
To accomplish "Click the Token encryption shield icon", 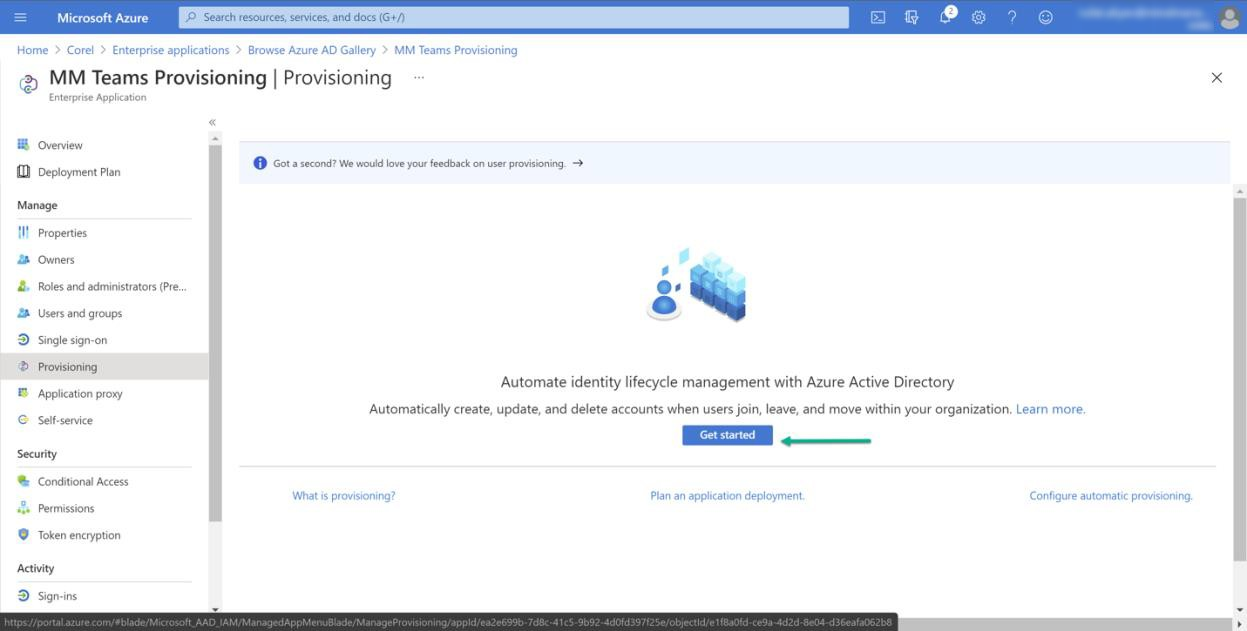I will 23,535.
